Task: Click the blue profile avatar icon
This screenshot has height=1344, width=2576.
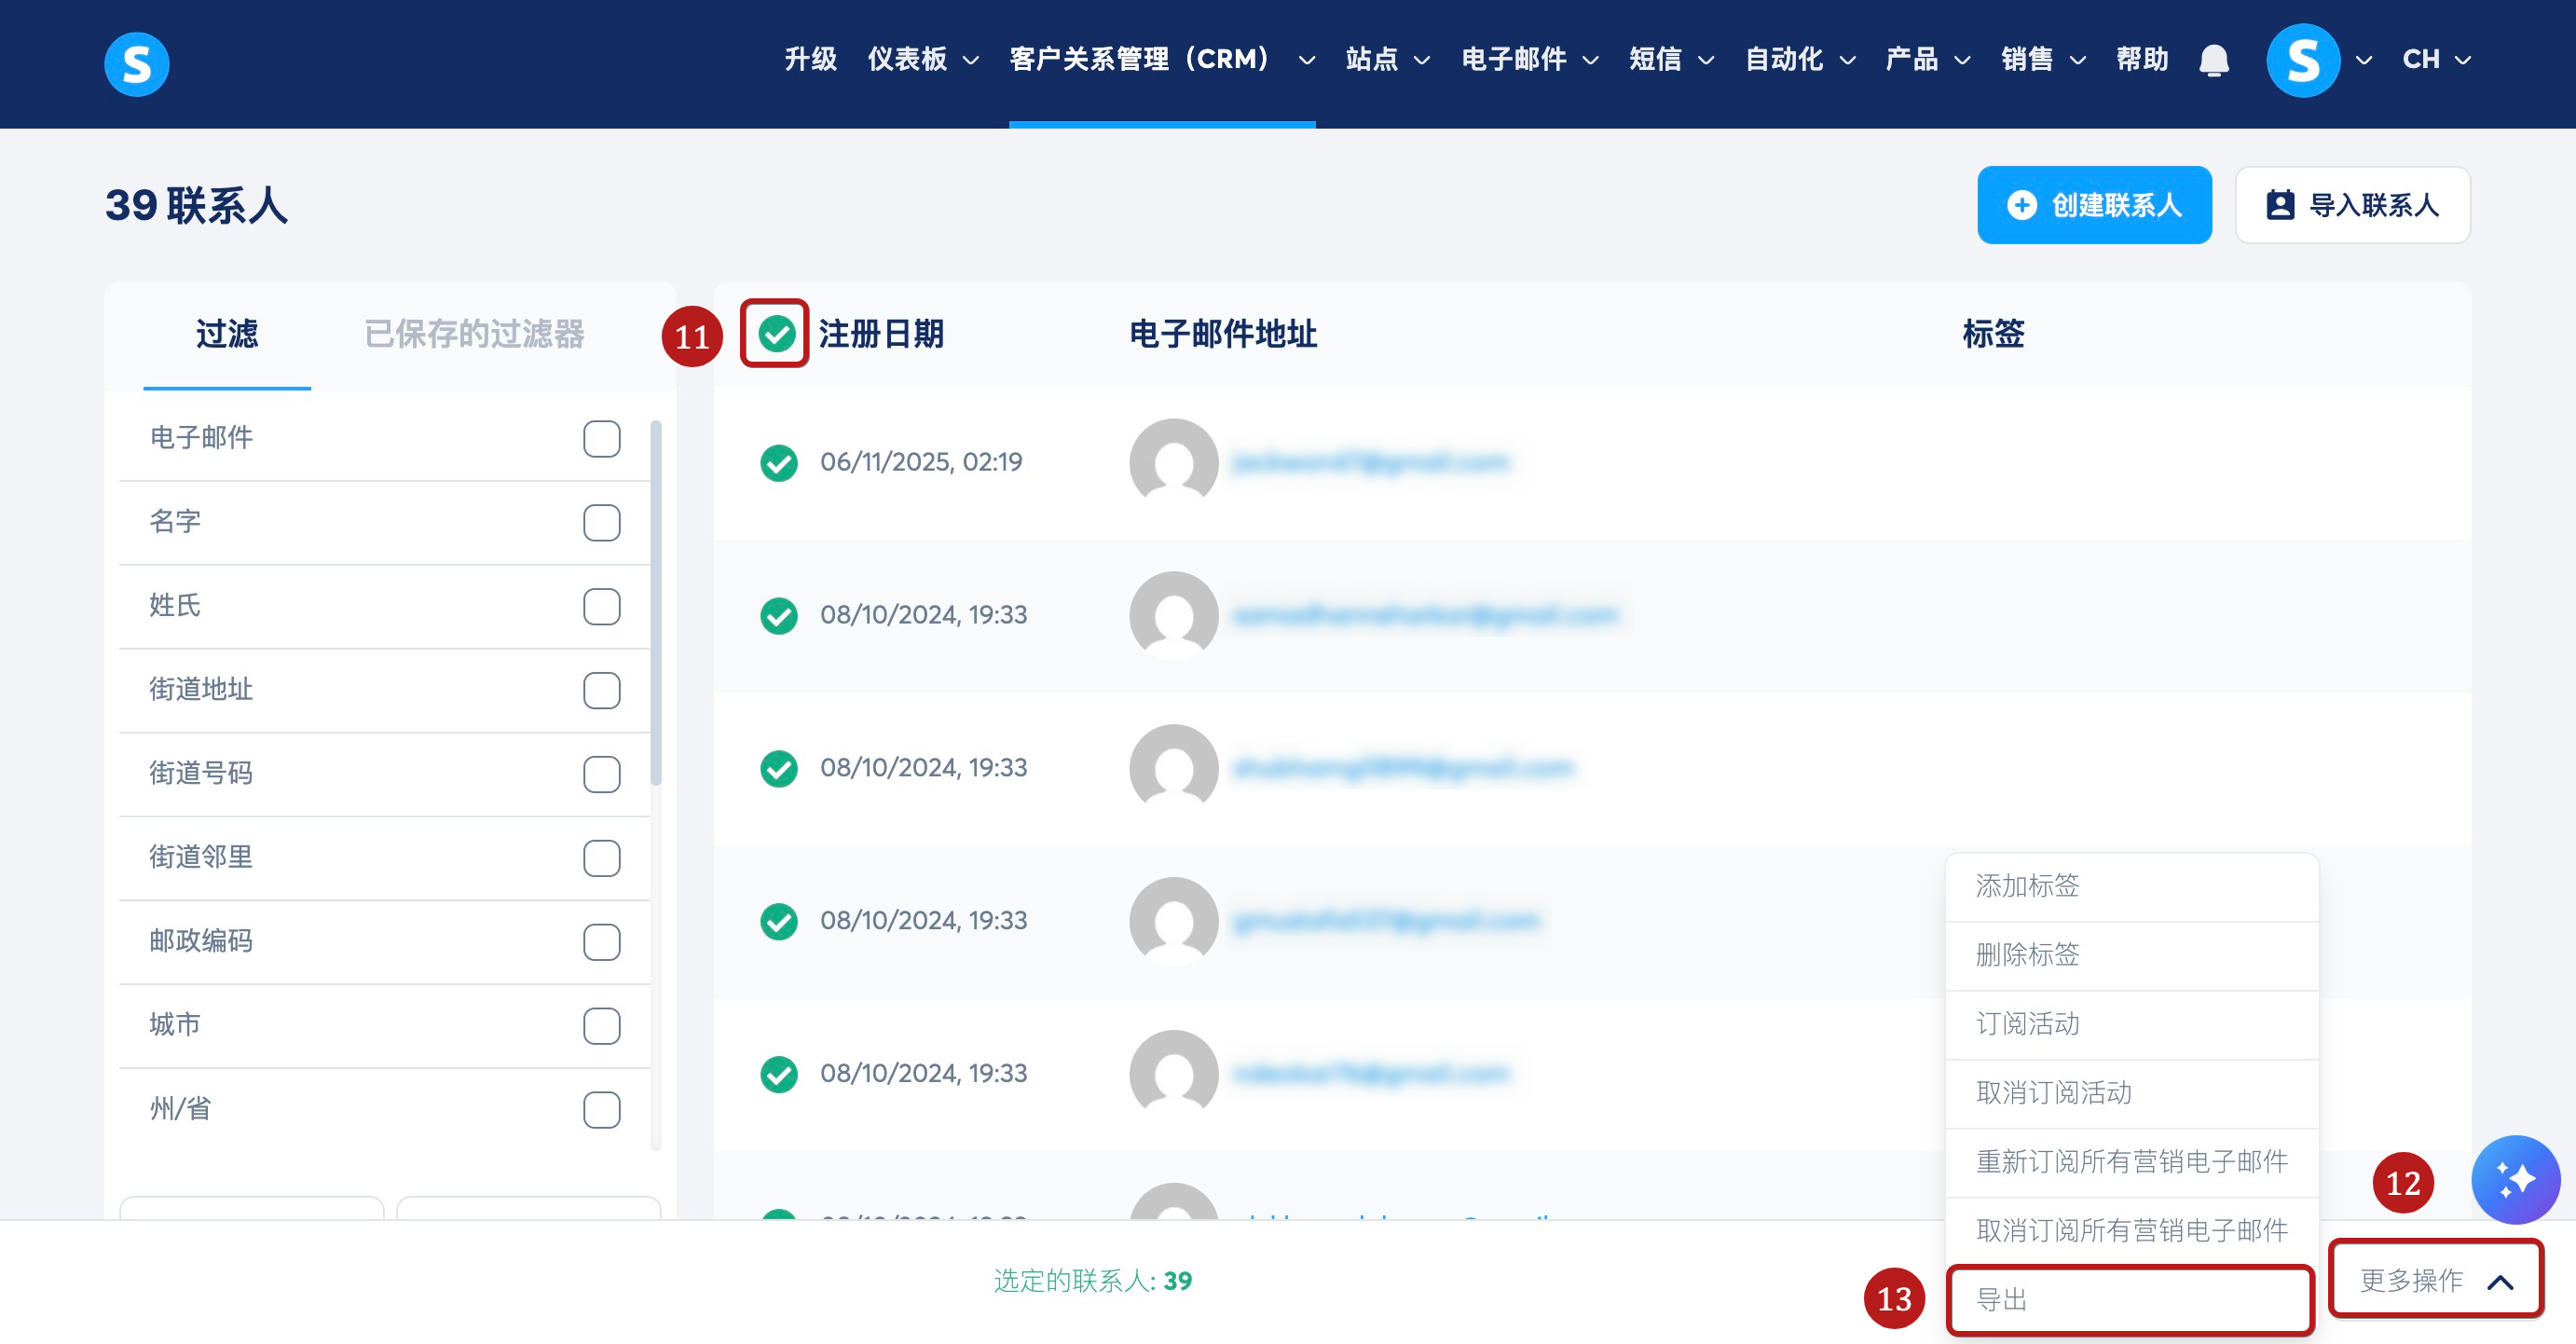Action: [x=2302, y=60]
